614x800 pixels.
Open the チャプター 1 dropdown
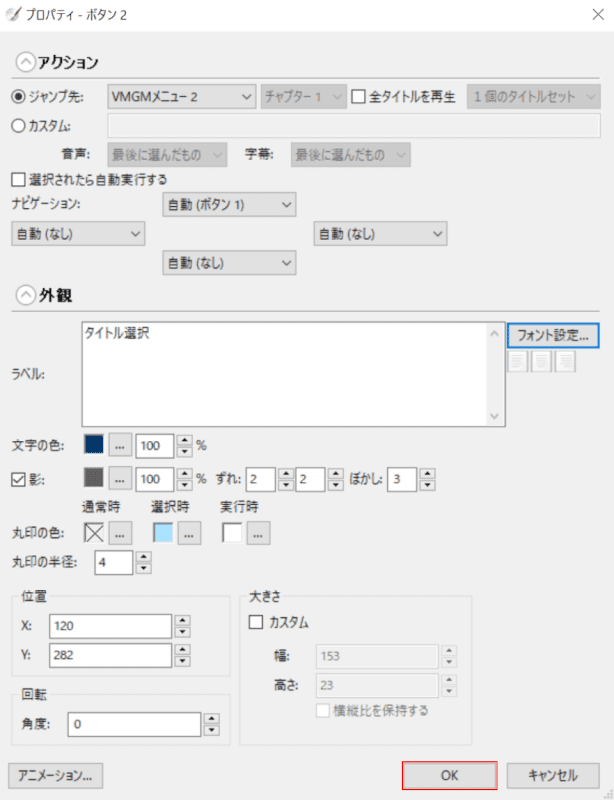(x=304, y=96)
